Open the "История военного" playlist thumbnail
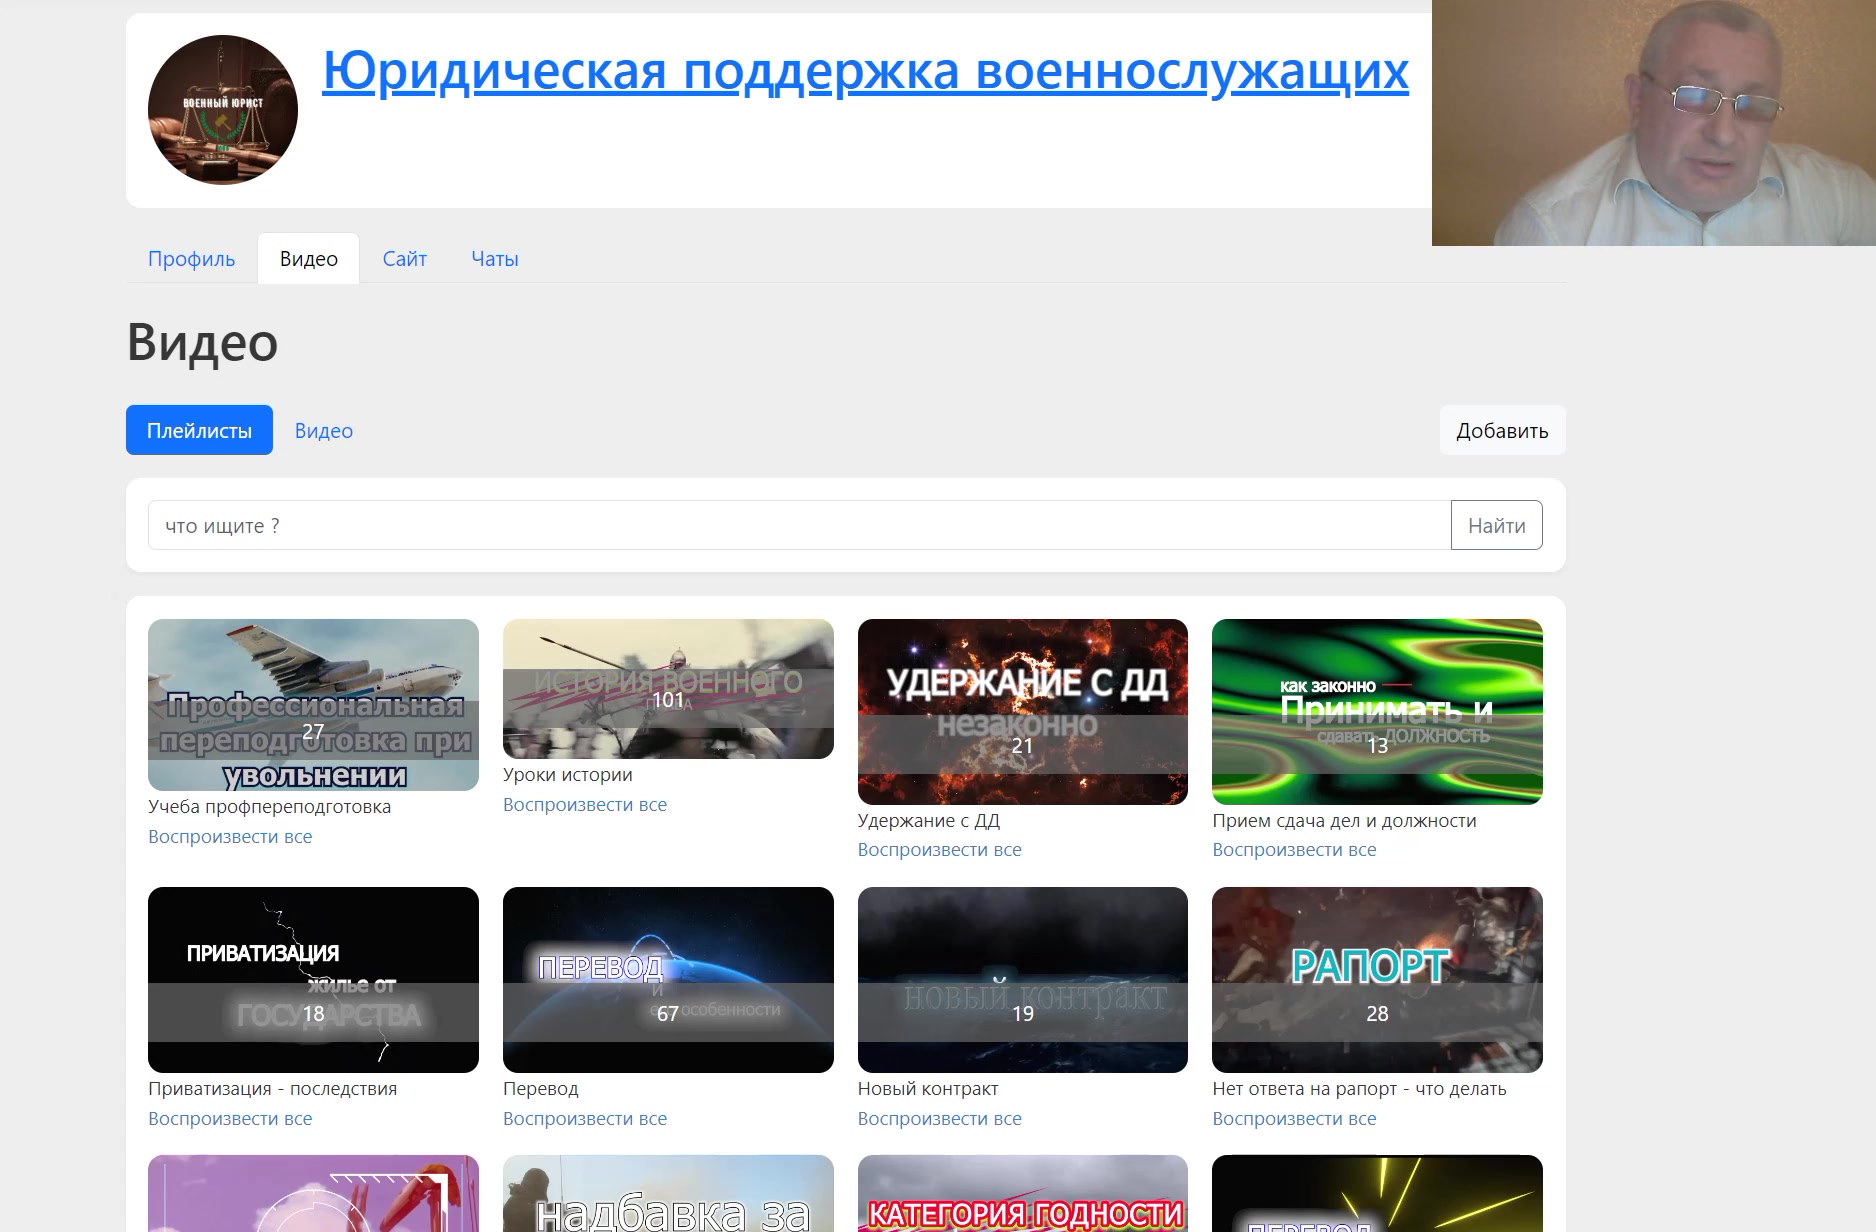Screen dimensions: 1876x1232 [668, 689]
